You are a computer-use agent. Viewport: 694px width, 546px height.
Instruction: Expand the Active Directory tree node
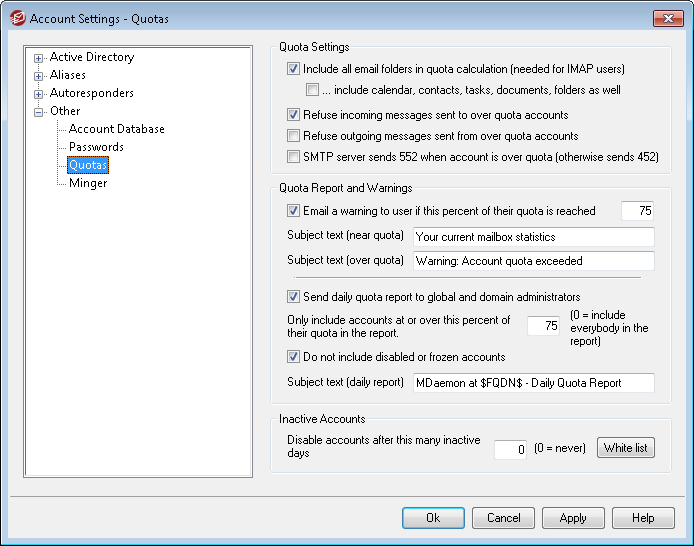[x=39, y=58]
